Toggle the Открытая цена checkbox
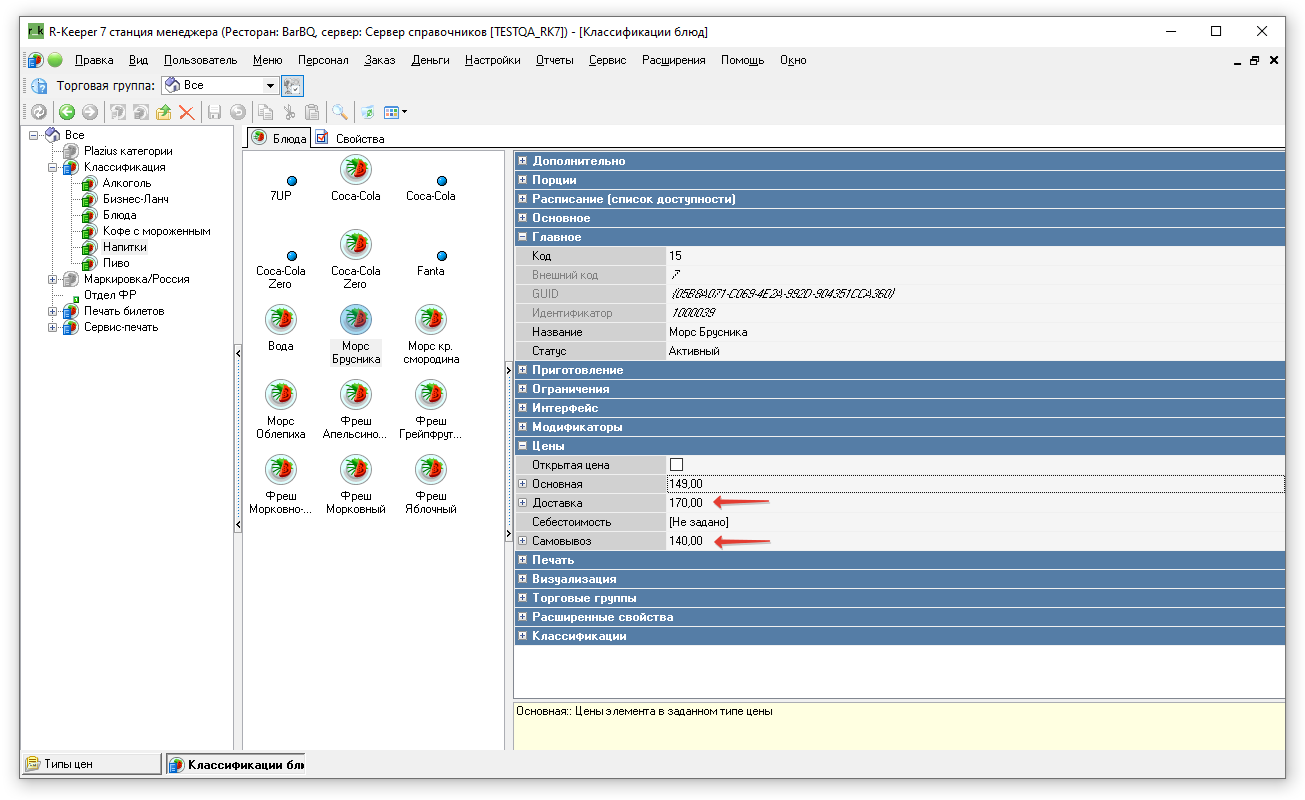 coord(676,465)
